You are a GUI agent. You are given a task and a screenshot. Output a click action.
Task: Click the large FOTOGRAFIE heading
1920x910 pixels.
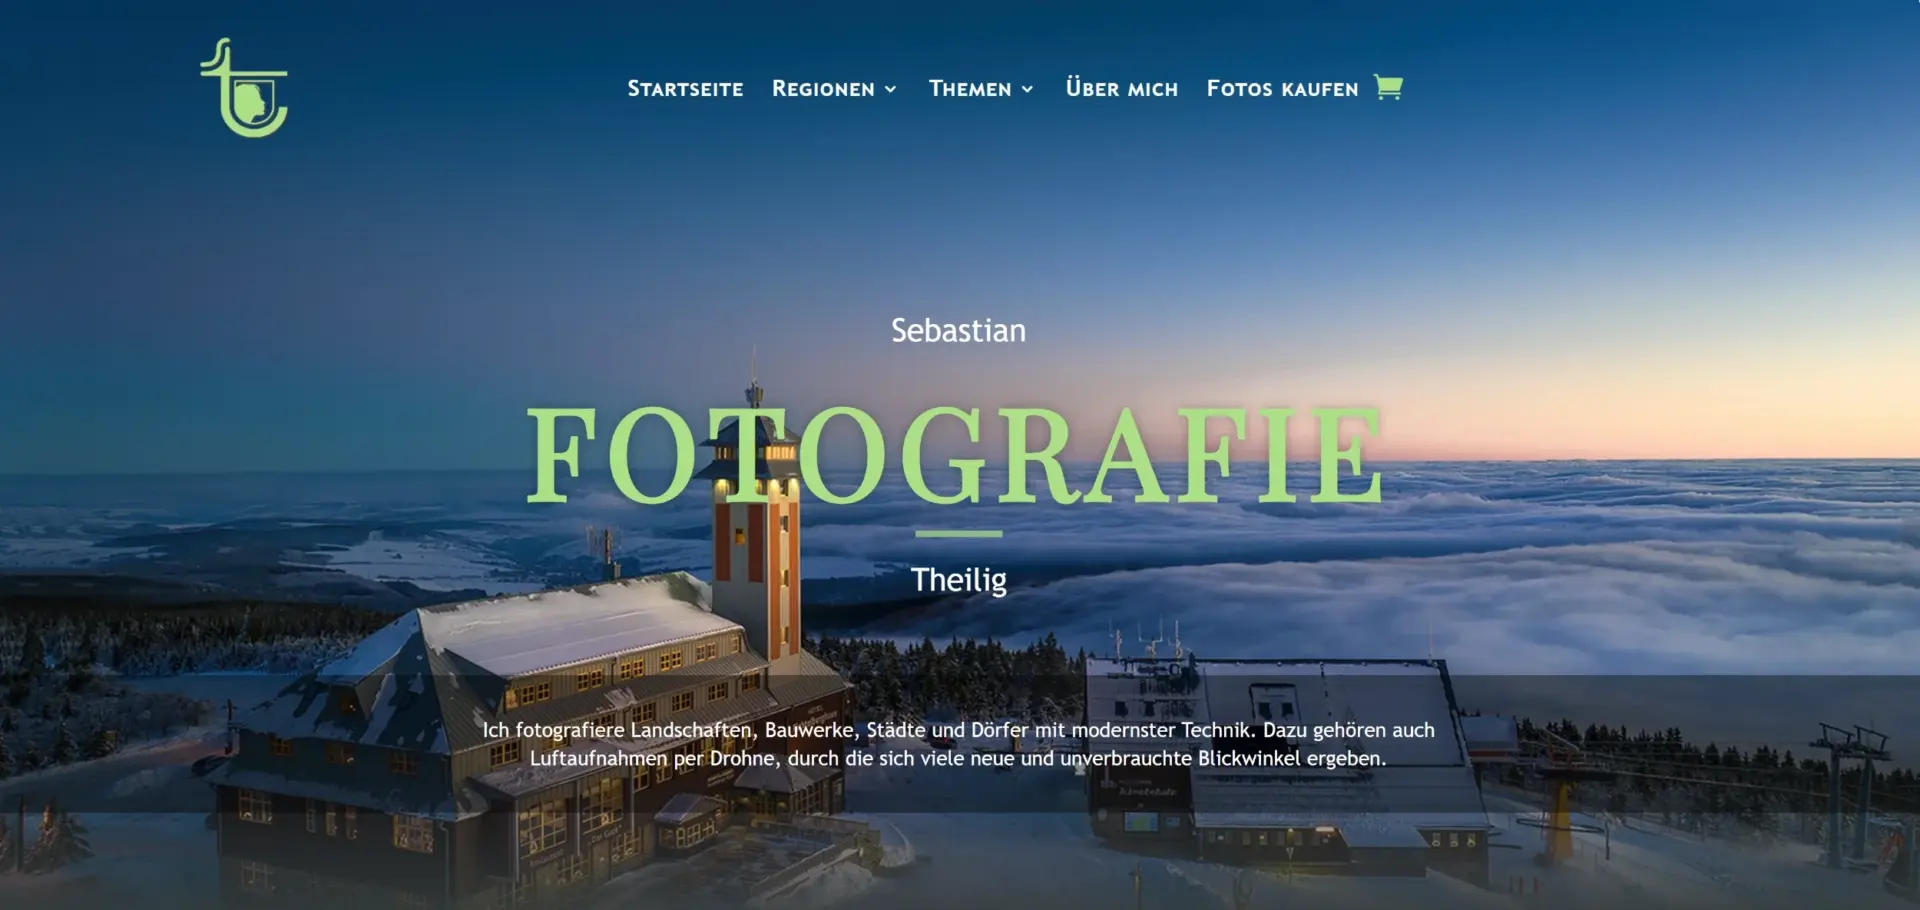pyautogui.click(x=956, y=455)
